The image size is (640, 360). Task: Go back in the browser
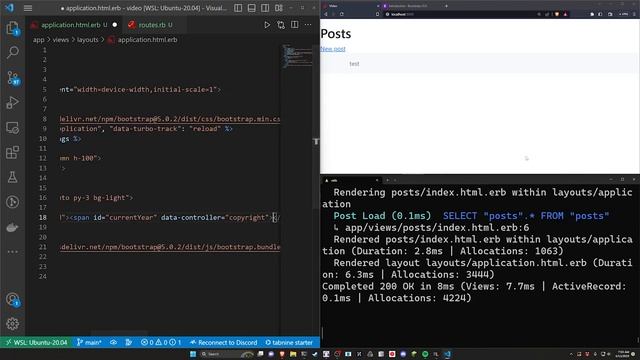tap(326, 14)
